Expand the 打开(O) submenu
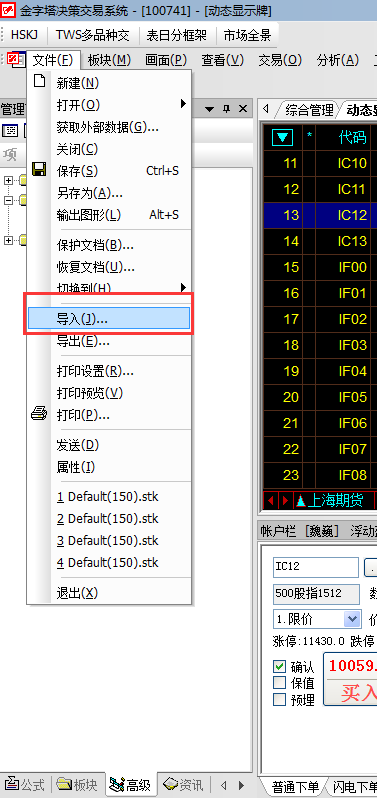377x799 pixels. coord(109,104)
